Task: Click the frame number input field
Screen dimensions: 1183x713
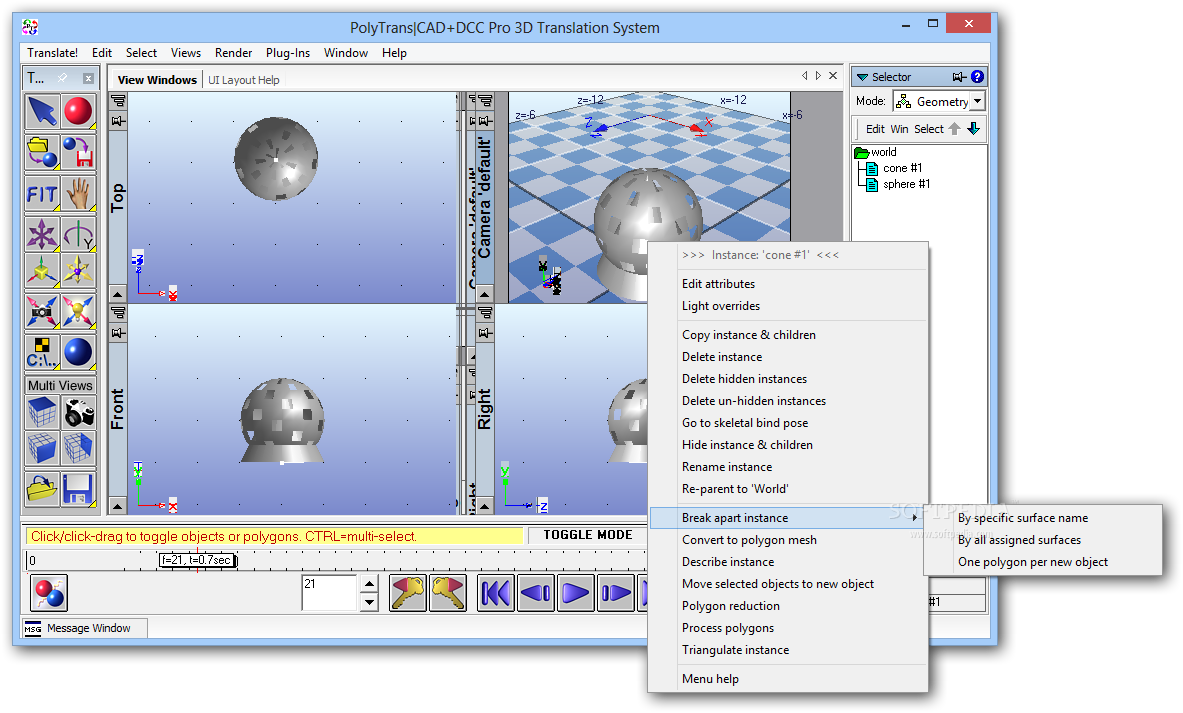Action: (x=328, y=593)
